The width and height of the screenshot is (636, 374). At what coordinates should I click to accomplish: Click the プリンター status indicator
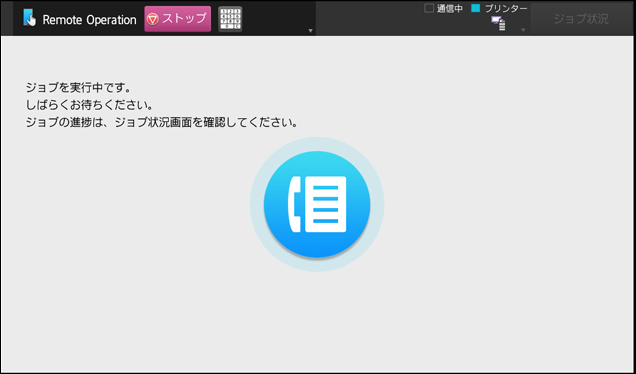pos(500,9)
